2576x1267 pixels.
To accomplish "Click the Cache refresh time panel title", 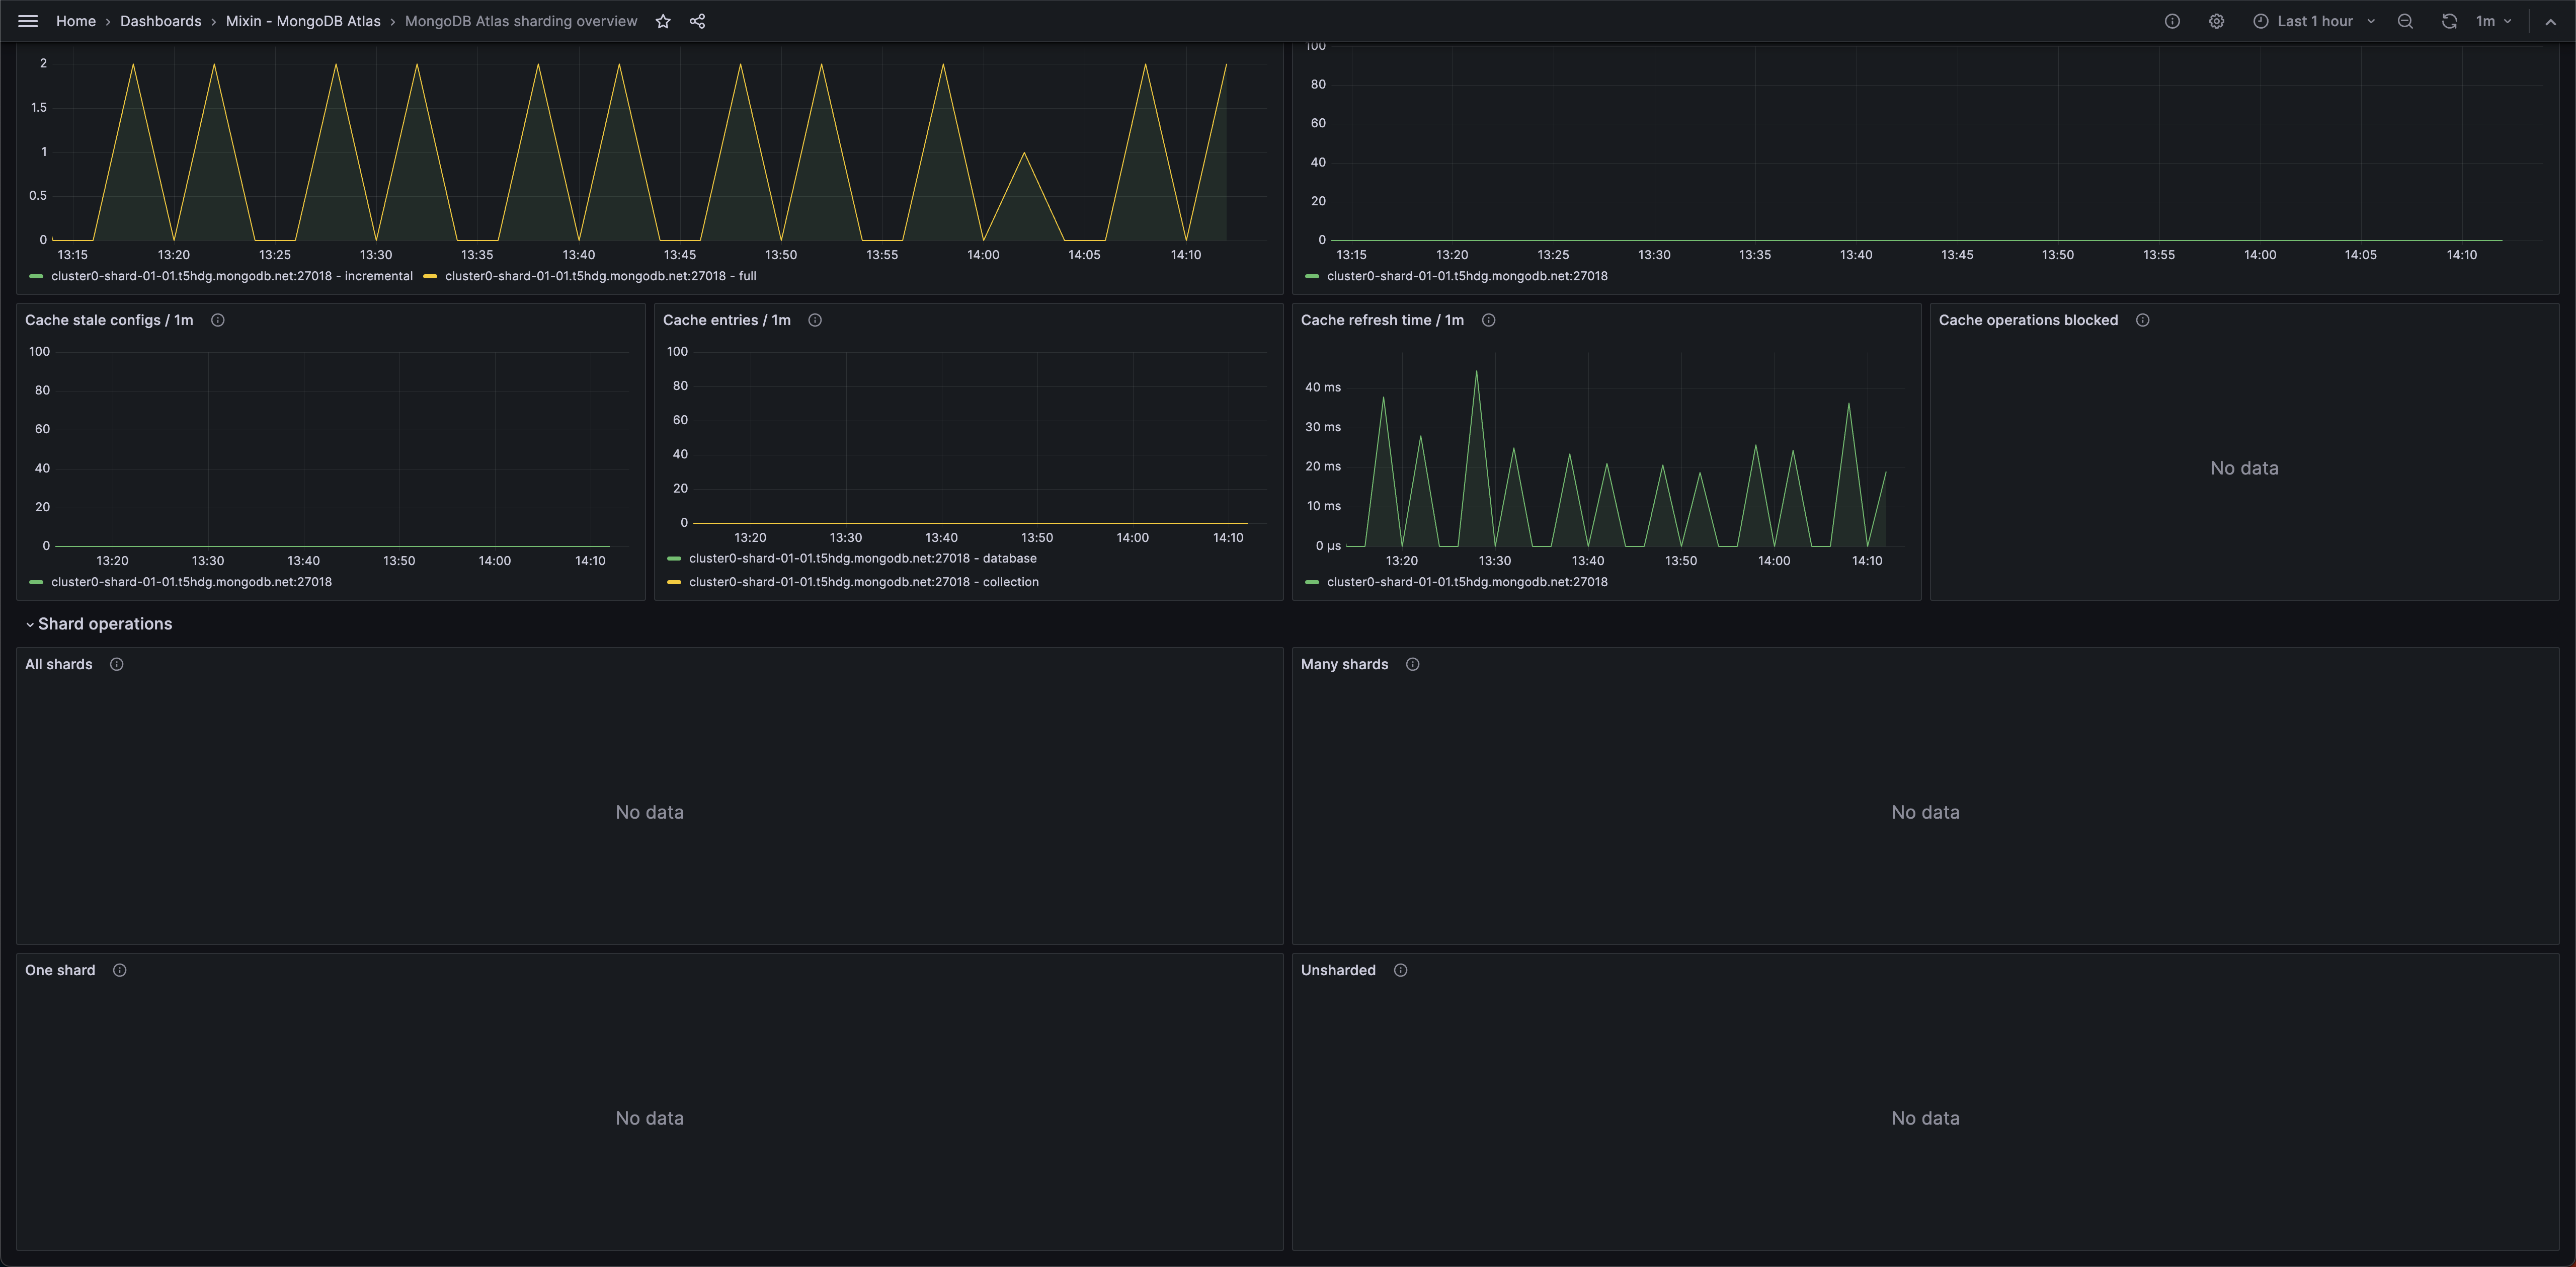I will coord(1381,320).
